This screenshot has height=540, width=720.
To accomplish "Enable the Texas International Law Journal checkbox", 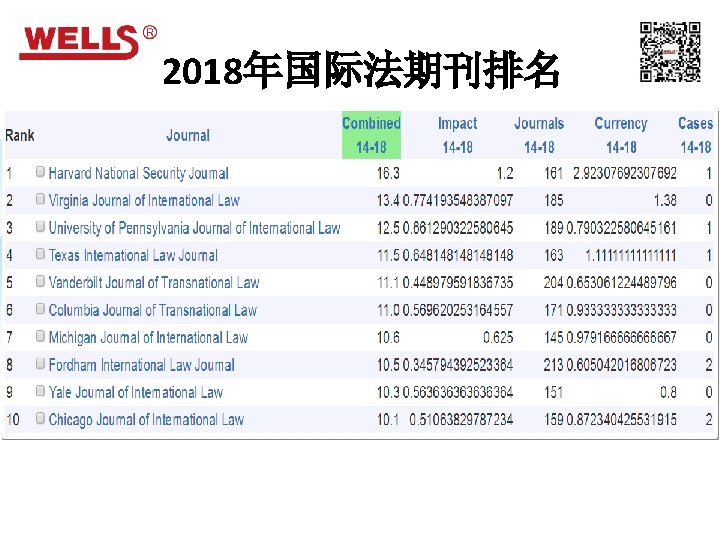I will click(40, 254).
